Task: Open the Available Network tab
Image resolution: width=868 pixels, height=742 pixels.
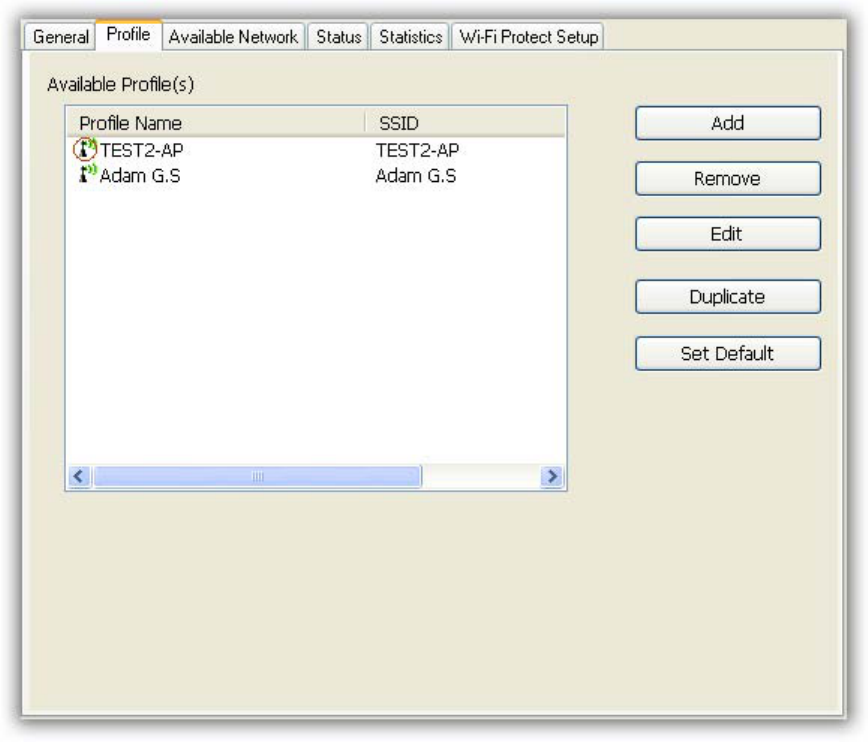Action: pyautogui.click(x=233, y=37)
